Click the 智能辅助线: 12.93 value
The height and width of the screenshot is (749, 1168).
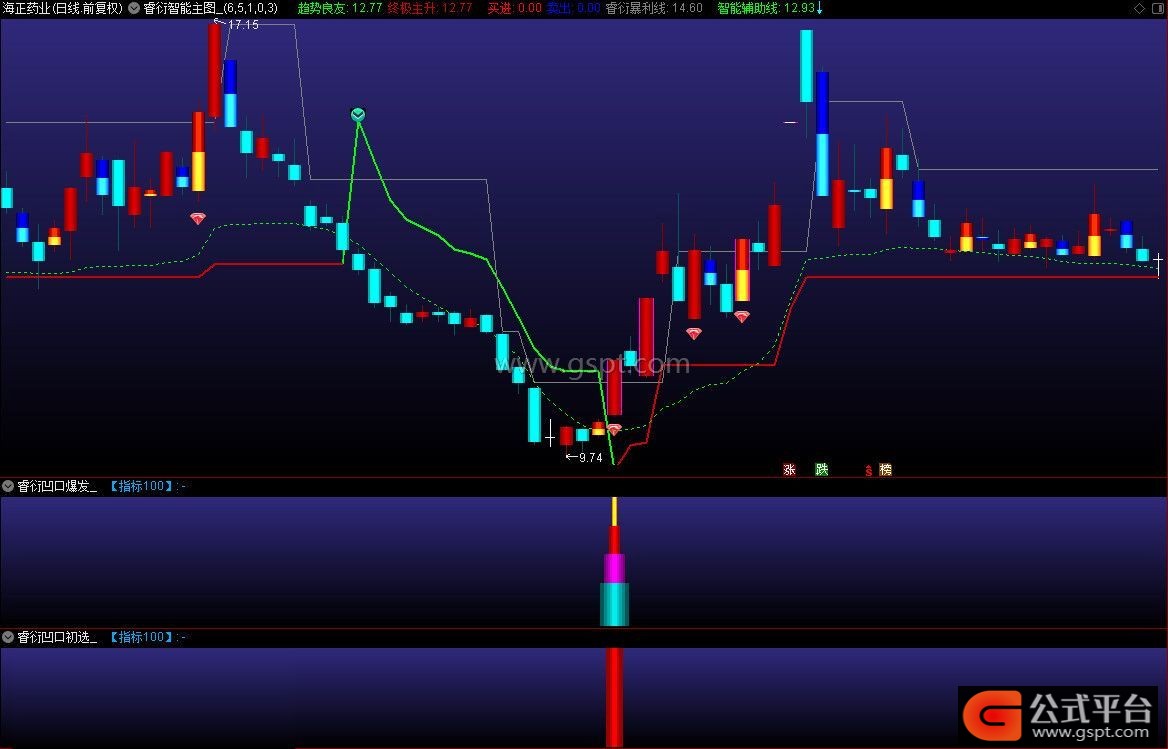click(766, 8)
